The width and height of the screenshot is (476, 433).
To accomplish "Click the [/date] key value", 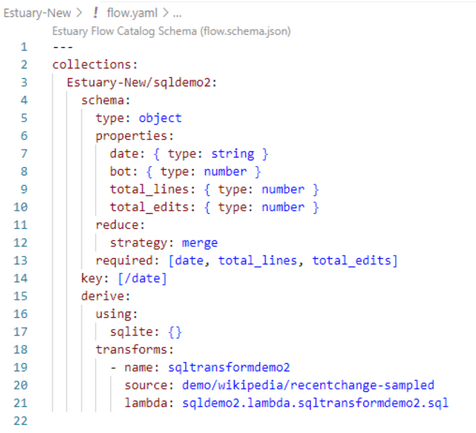I will tap(142, 278).
